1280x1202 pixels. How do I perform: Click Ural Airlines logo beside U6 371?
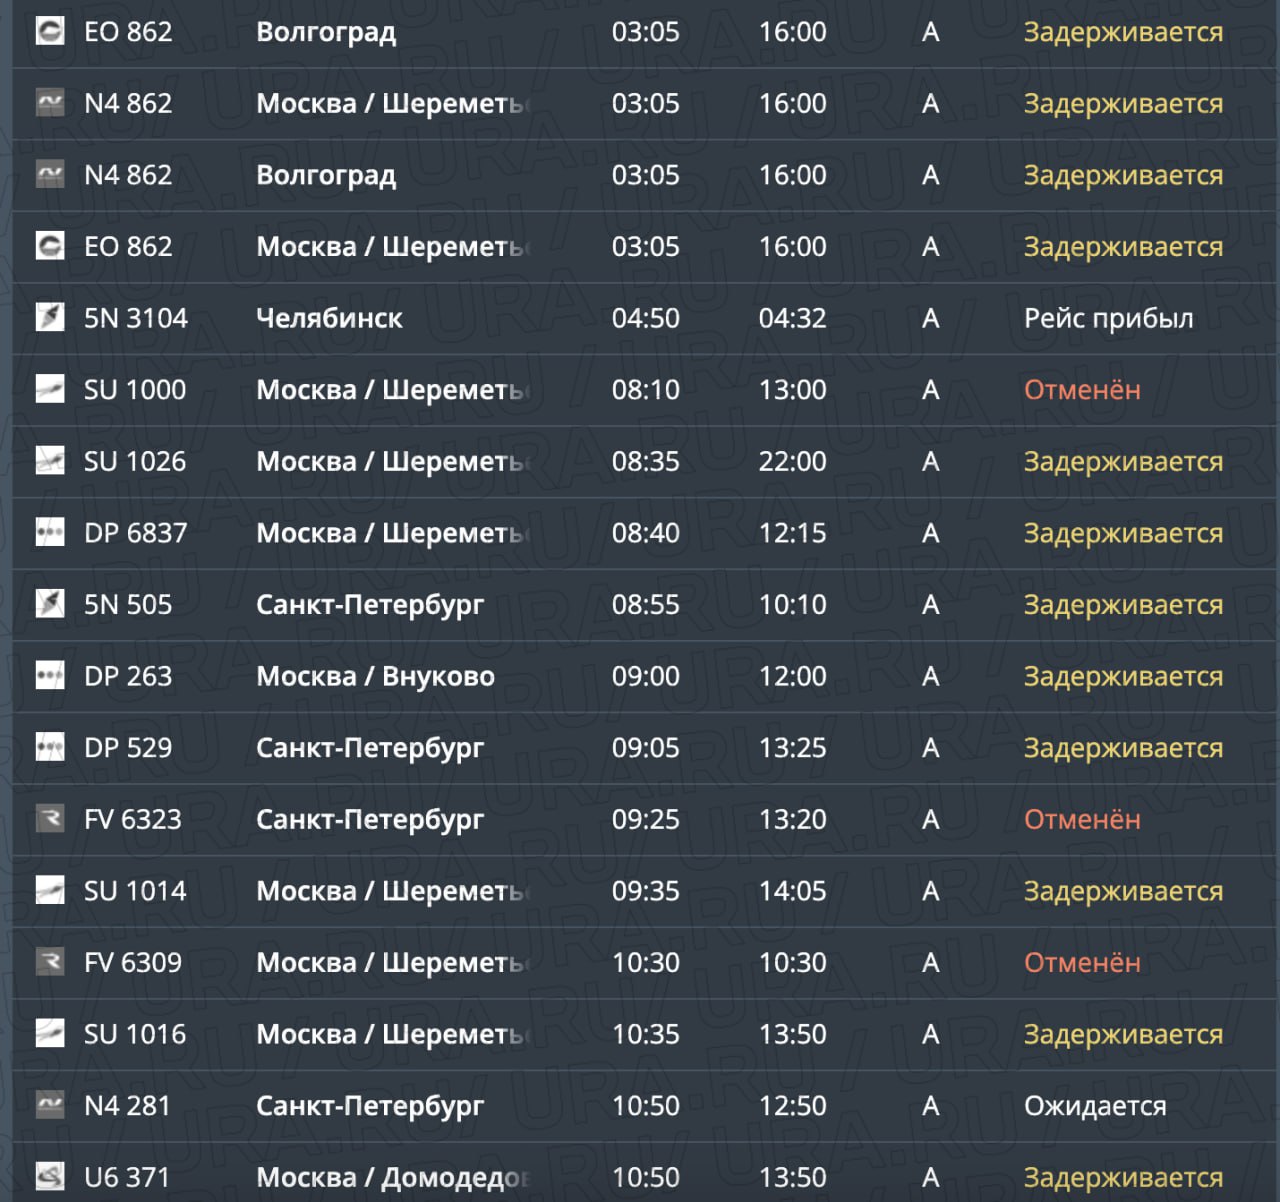[50, 1177]
